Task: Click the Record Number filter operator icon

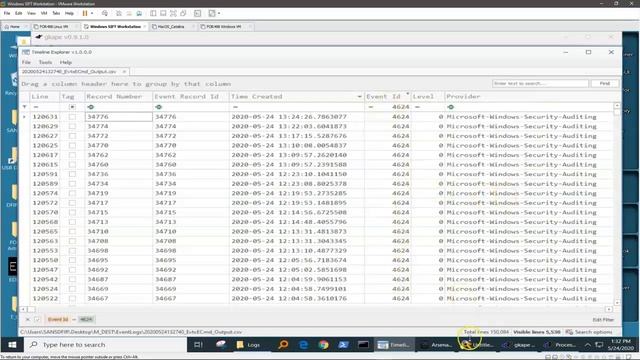Action: 91,107
